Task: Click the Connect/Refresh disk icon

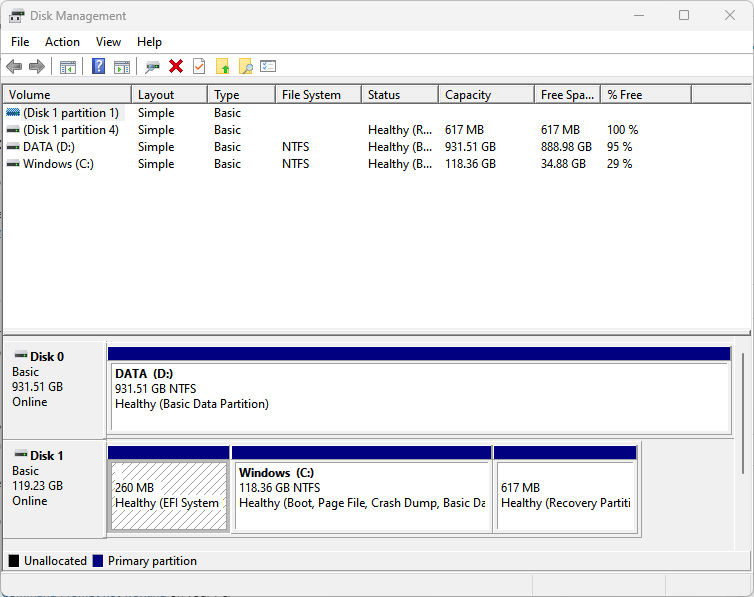Action: 152,67
